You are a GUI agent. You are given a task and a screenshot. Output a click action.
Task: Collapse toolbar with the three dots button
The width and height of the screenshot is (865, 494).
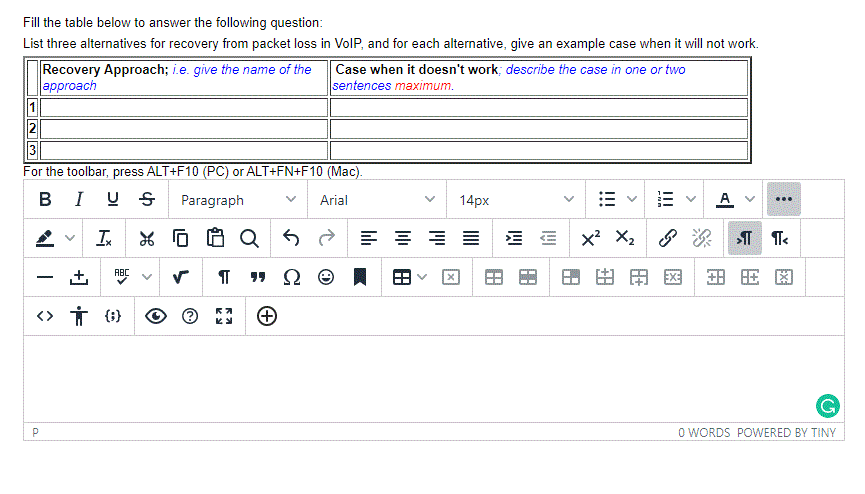pyautogui.click(x=783, y=199)
